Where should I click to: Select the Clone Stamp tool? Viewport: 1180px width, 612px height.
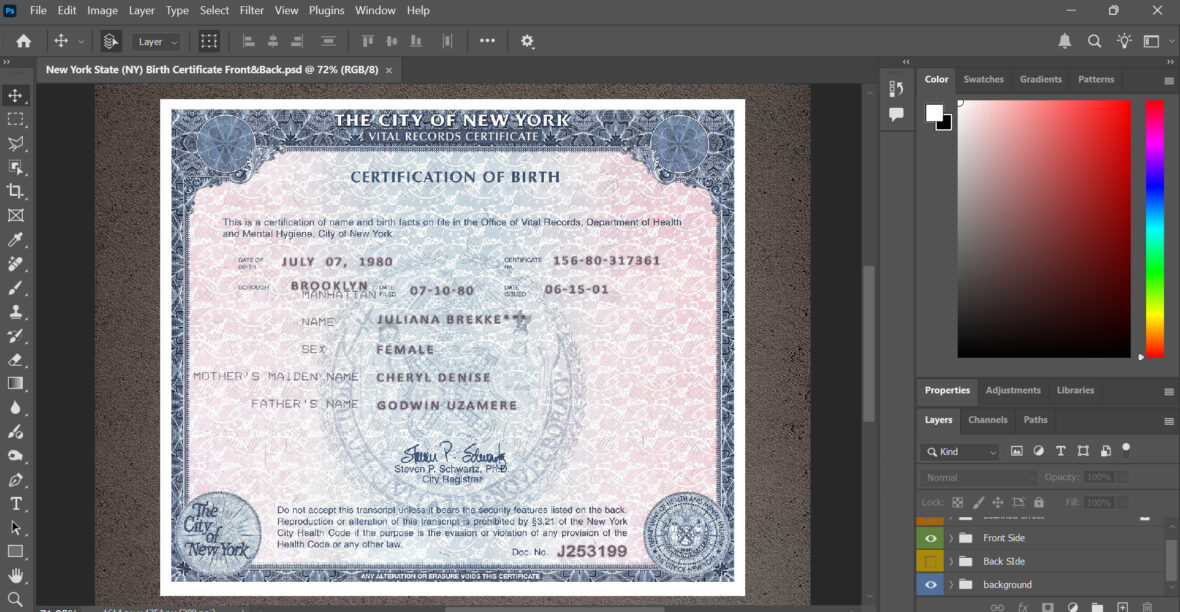[x=15, y=311]
